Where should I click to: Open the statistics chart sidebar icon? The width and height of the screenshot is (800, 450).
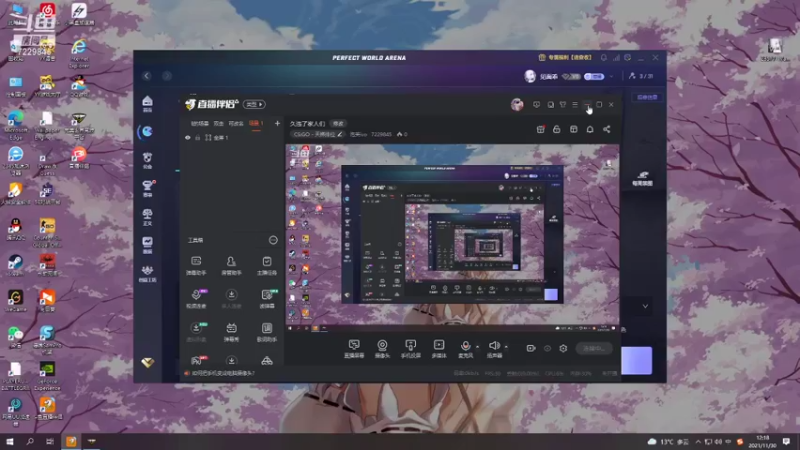[x=147, y=244]
